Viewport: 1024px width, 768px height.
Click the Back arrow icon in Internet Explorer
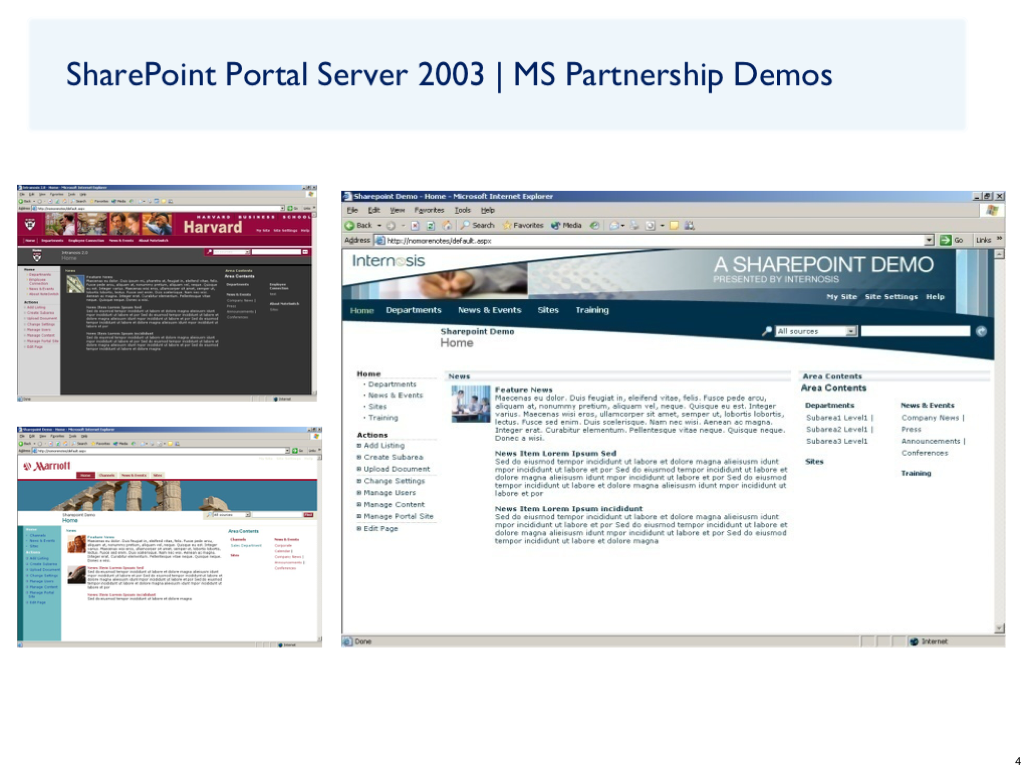click(x=349, y=225)
